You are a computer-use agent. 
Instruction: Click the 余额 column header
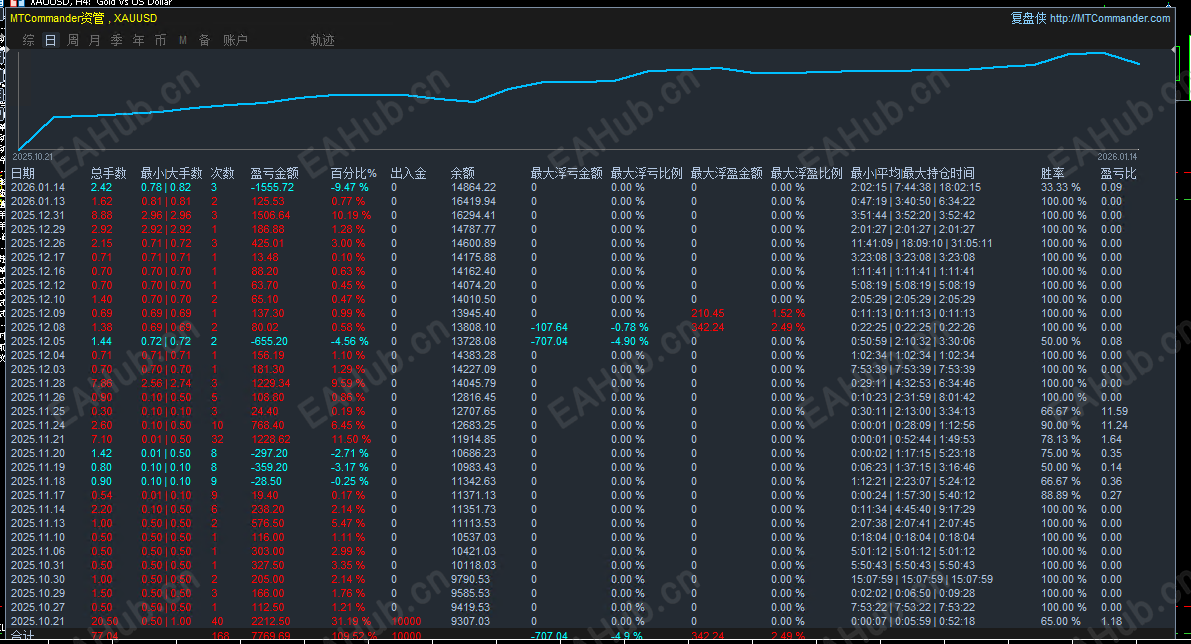(463, 173)
